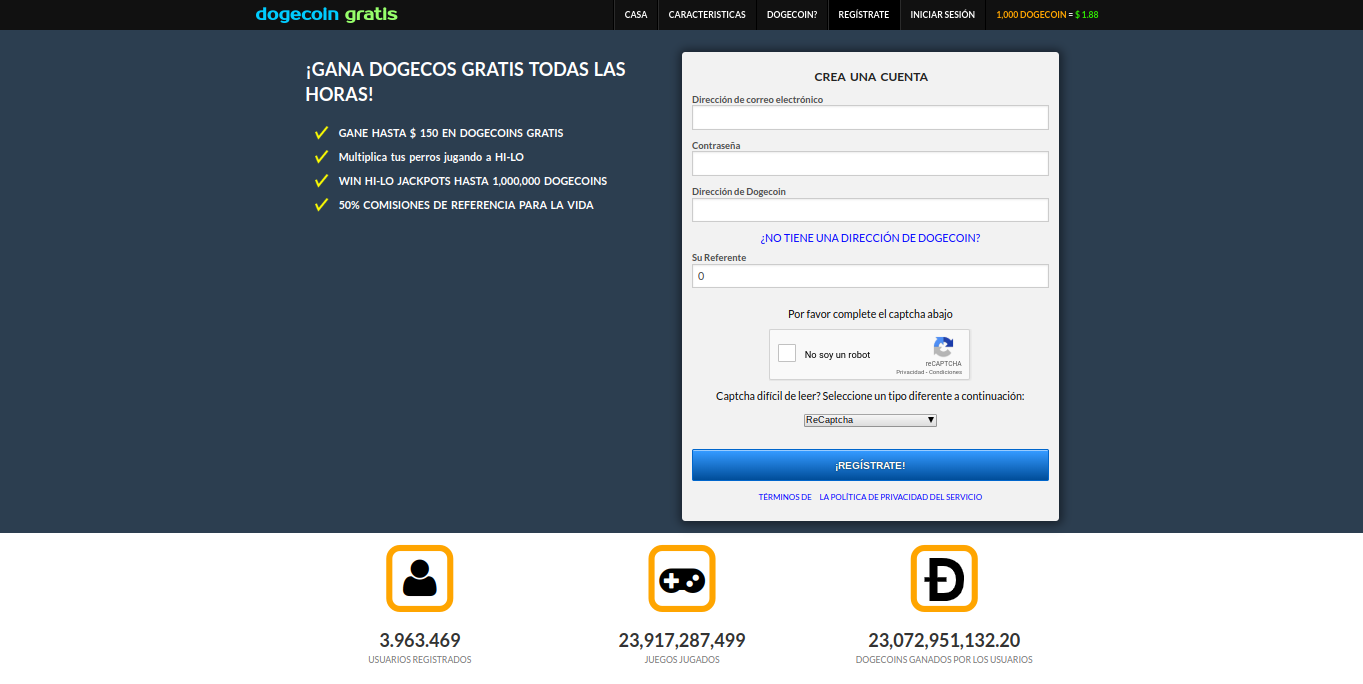Click the Dogecoin symbol icon
This screenshot has width=1363, height=684.
point(944,578)
